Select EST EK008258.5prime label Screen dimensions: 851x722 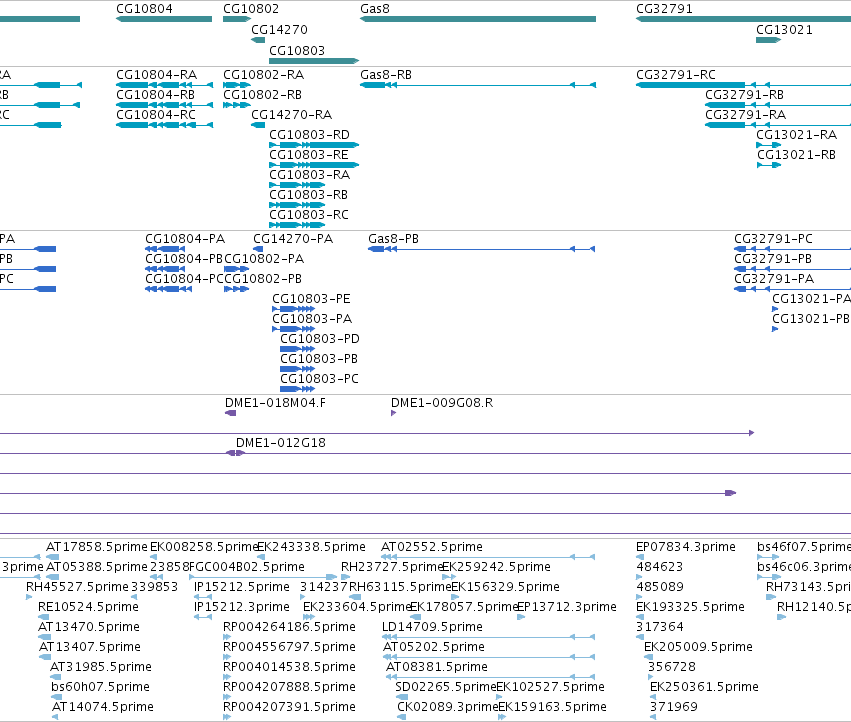(204, 547)
